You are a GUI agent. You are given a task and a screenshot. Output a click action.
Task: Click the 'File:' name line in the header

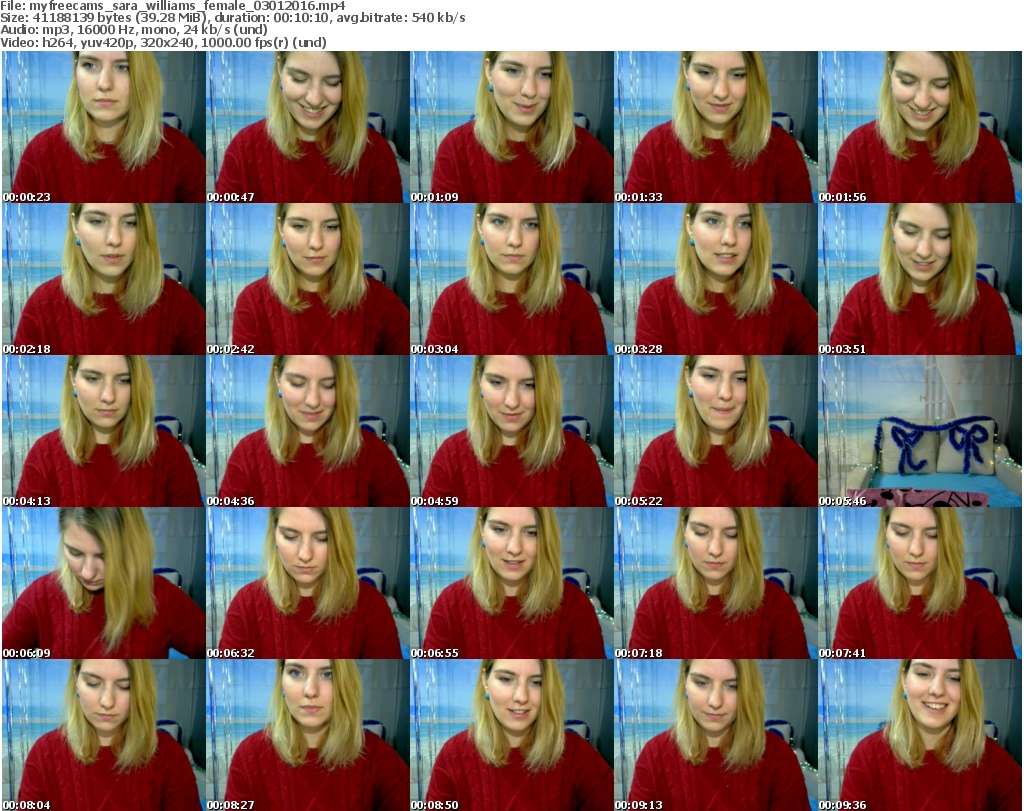(173, 6)
